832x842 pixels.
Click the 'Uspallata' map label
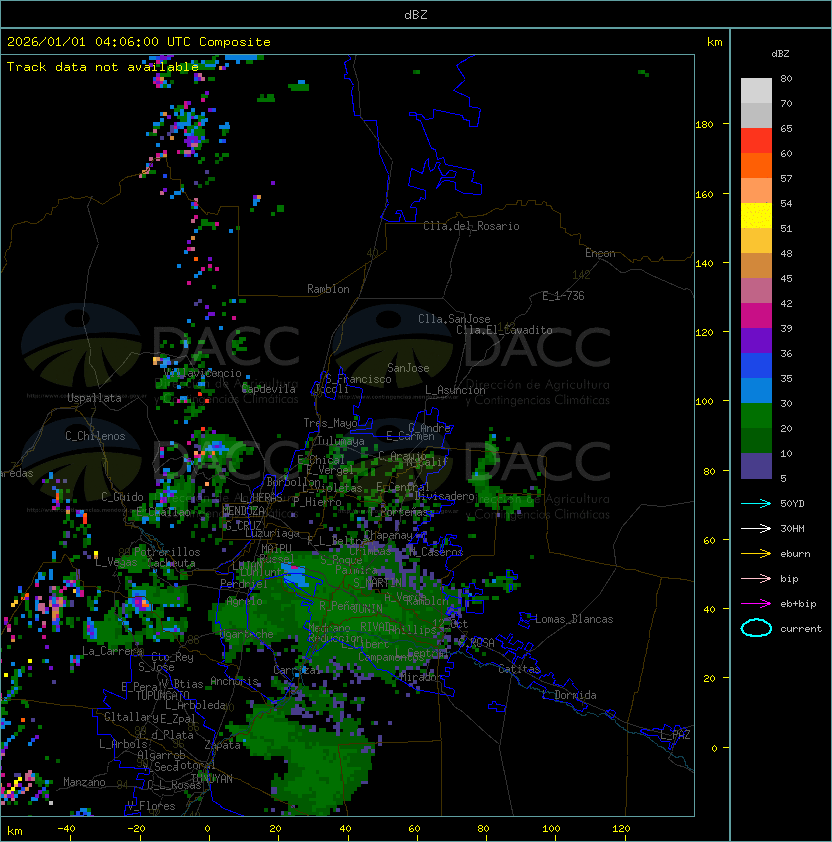coord(94,398)
